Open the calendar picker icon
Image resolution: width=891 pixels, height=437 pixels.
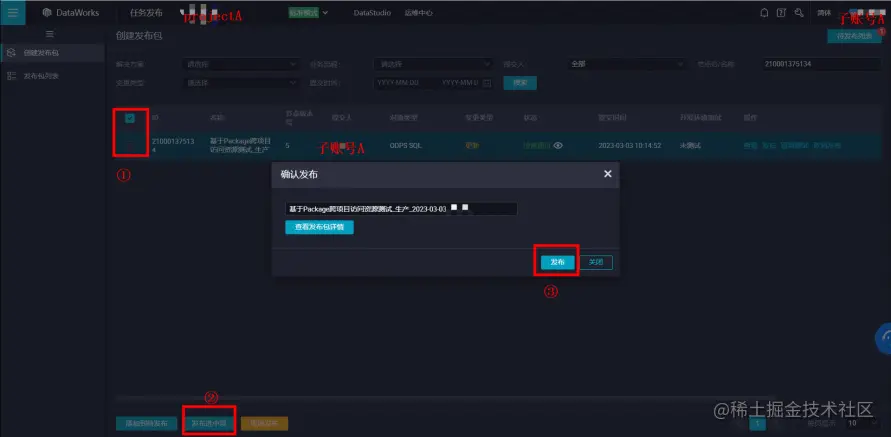point(486,83)
